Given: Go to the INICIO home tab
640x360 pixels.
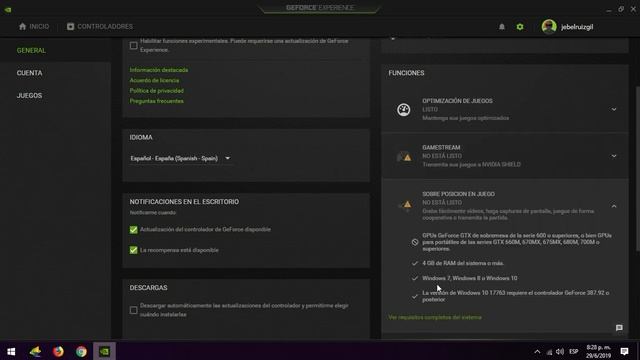Looking at the screenshot, I should click(34, 27).
